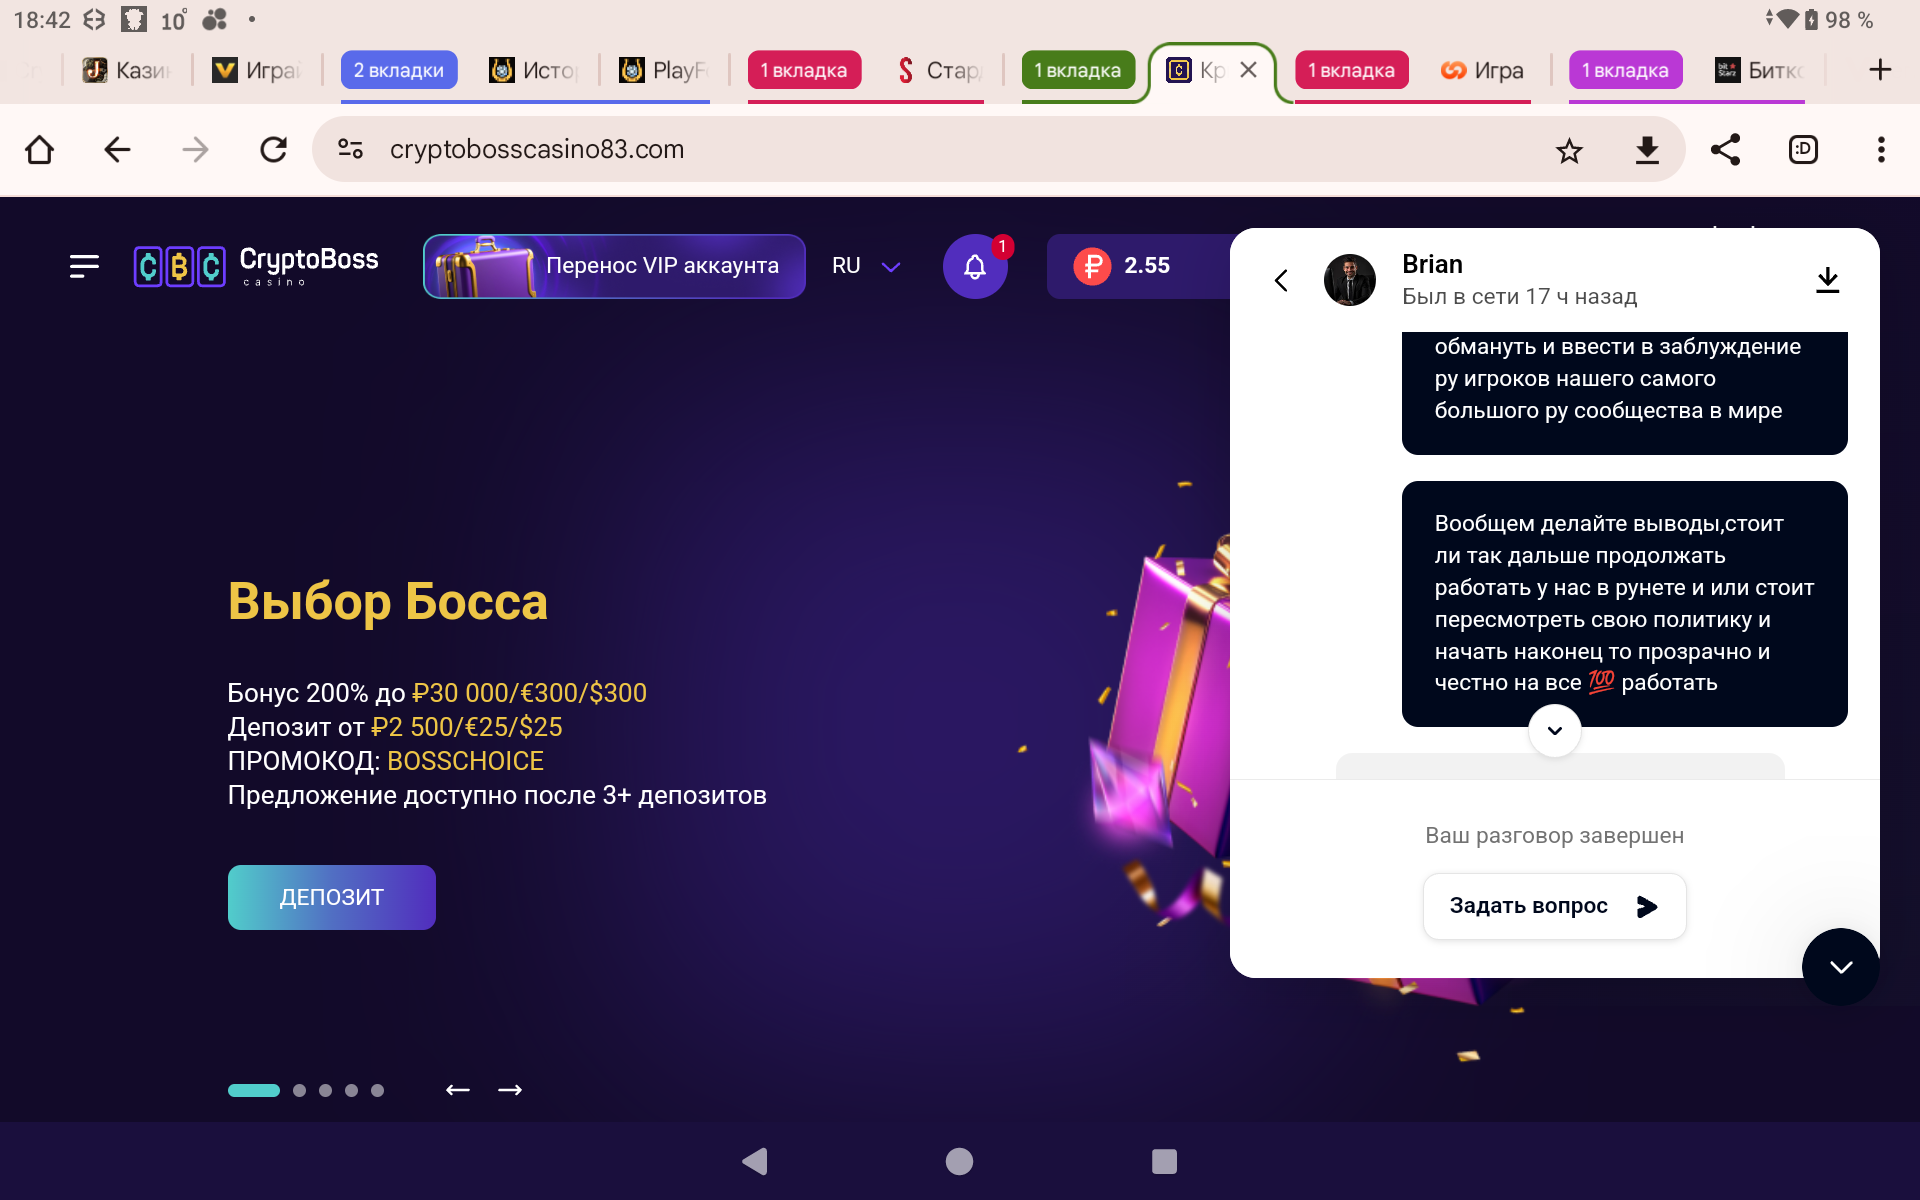1920x1200 pixels.
Task: Open the hamburger menu beside the CryptoBoss logo
Action: (x=84, y=266)
